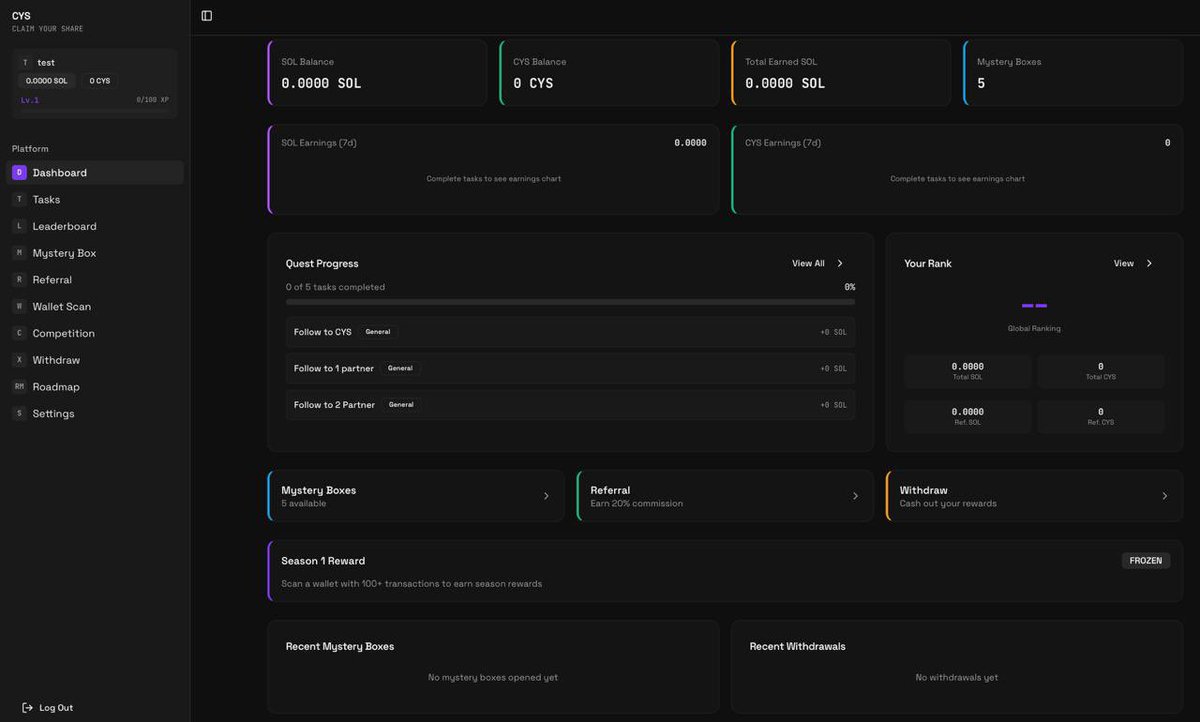Open the Withdraw cash out card

tap(1034, 496)
